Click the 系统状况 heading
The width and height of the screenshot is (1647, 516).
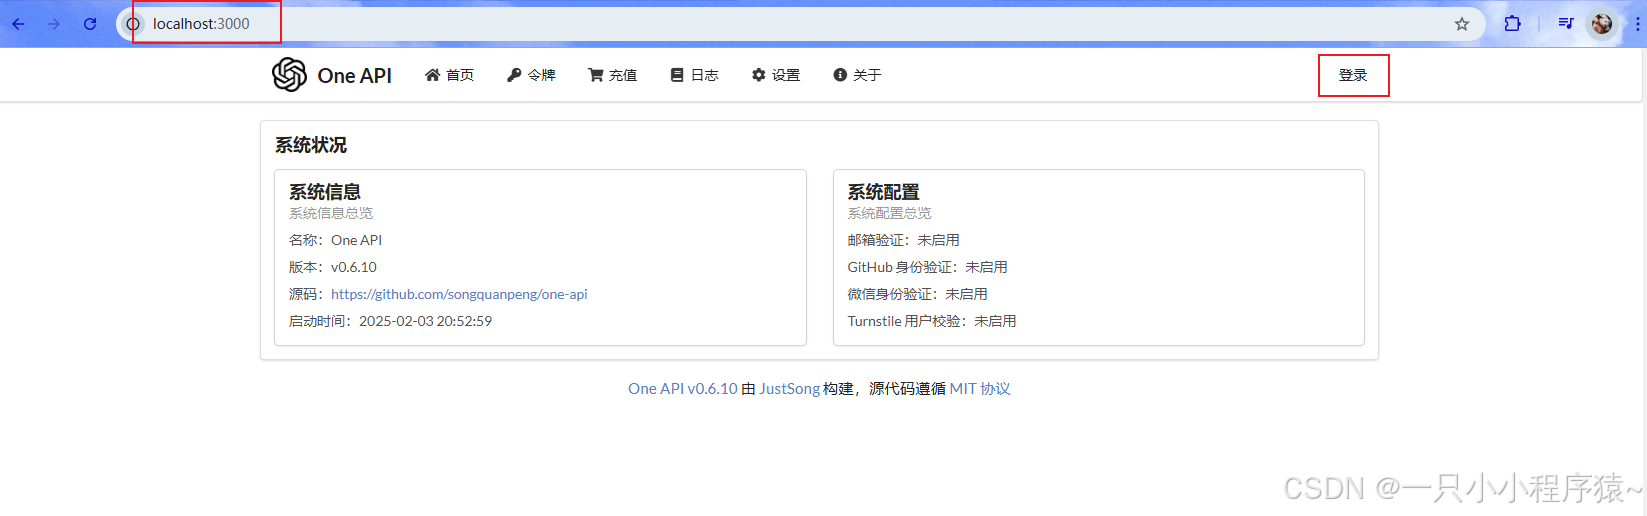(x=311, y=145)
